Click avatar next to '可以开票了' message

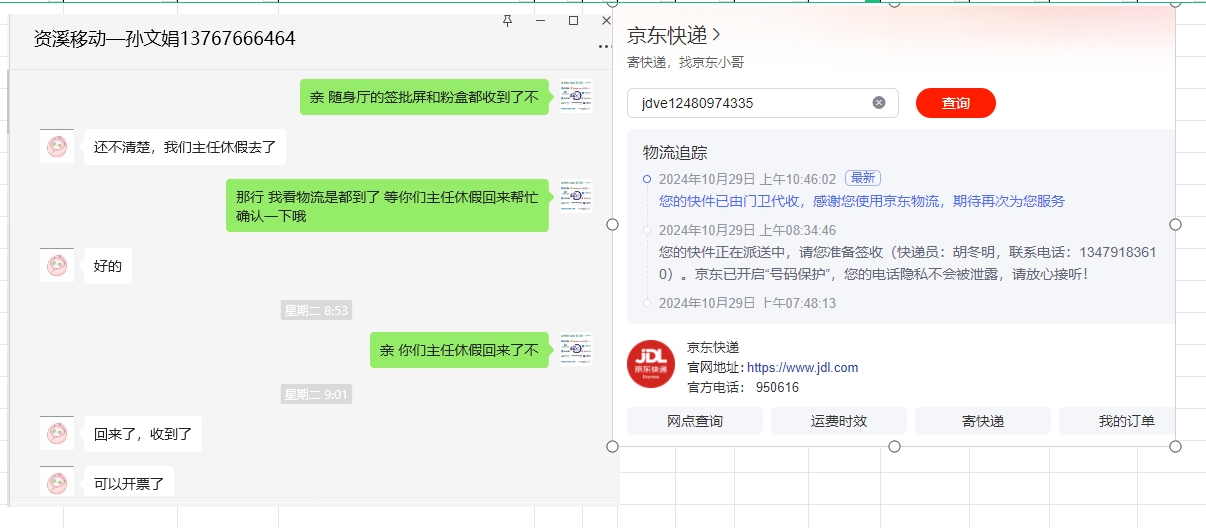(x=57, y=481)
